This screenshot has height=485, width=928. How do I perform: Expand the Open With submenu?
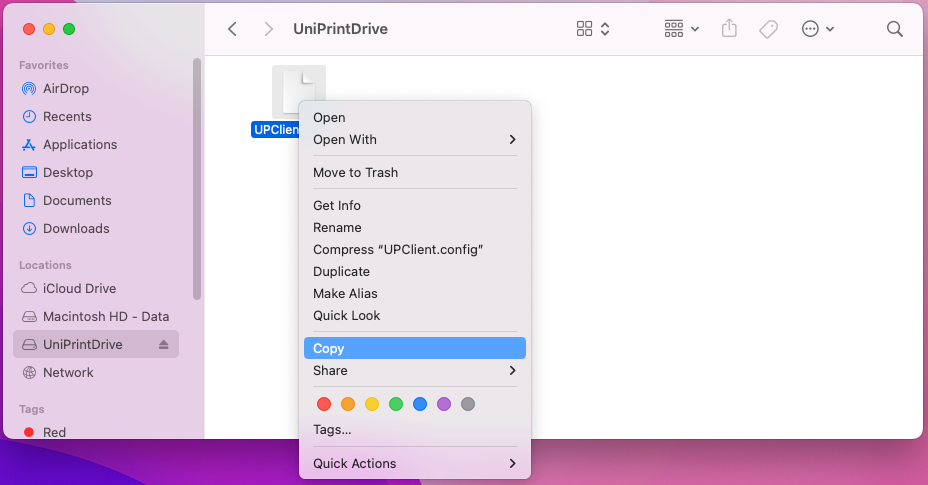coord(414,140)
